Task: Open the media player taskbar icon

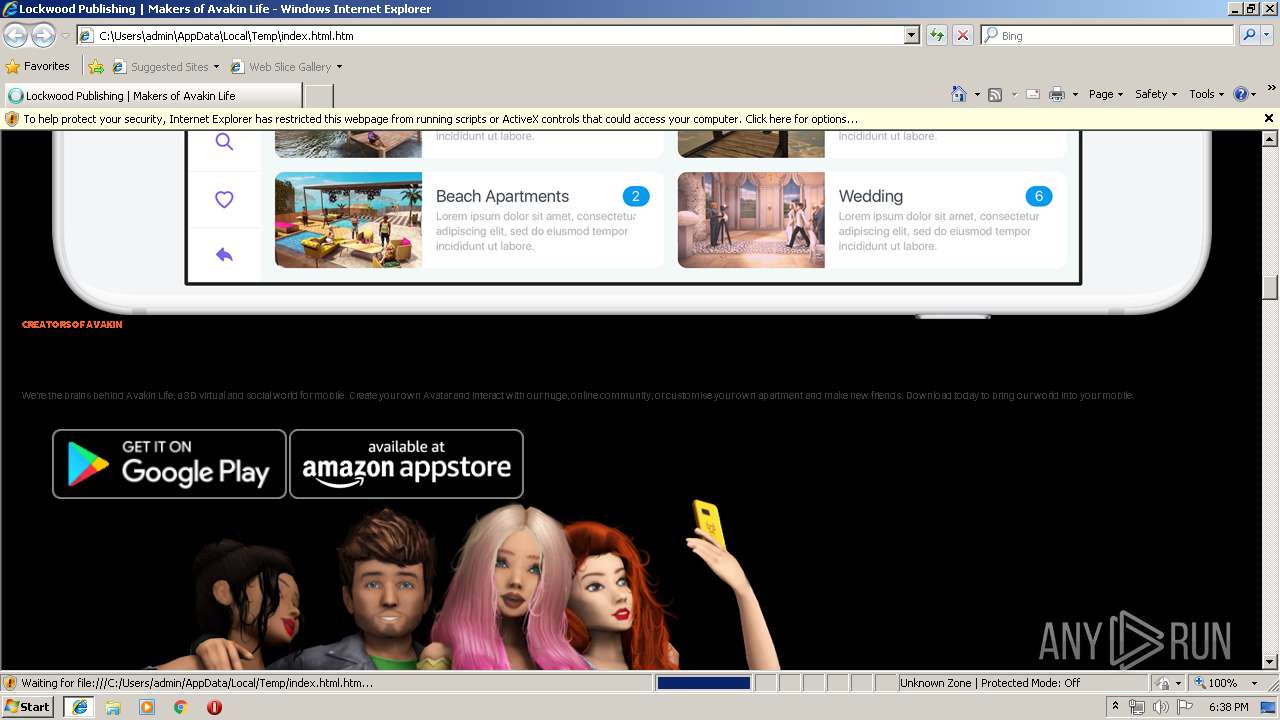Action: 147,707
